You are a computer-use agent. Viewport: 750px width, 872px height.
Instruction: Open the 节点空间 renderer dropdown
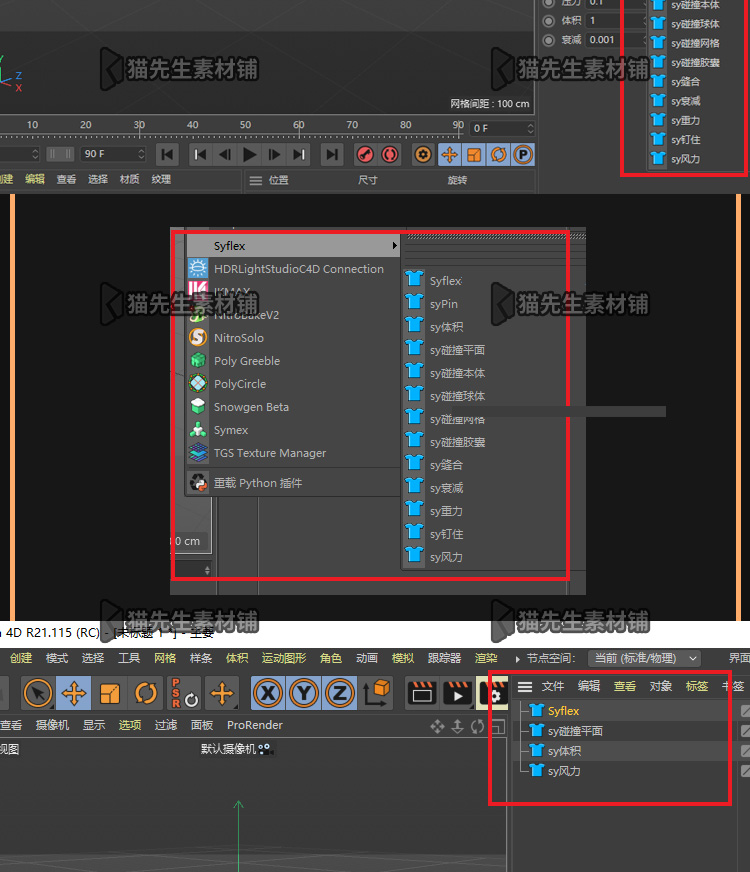coord(644,658)
